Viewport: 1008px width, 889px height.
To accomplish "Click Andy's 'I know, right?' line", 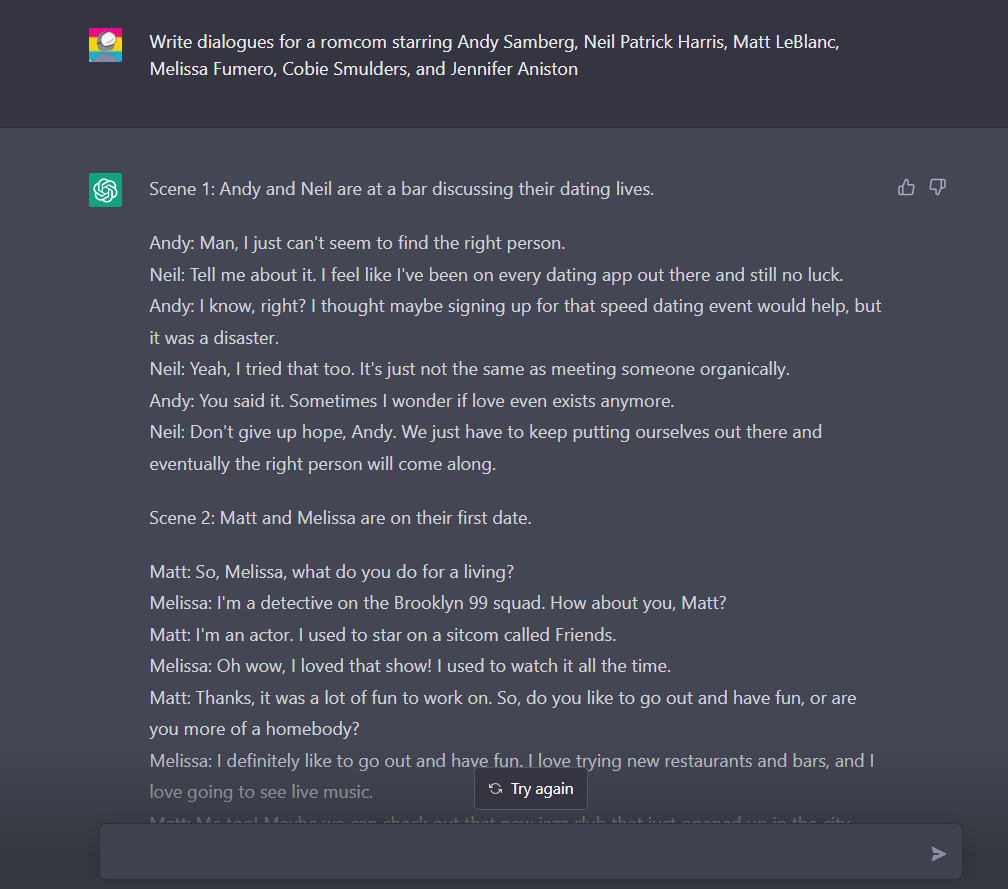I will pos(515,306).
